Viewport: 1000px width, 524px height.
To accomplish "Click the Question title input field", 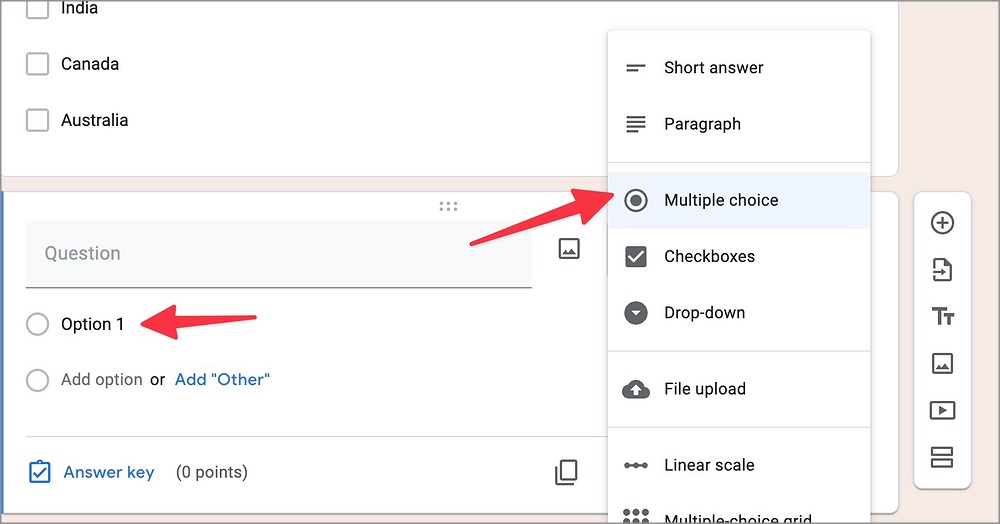I will 278,254.
